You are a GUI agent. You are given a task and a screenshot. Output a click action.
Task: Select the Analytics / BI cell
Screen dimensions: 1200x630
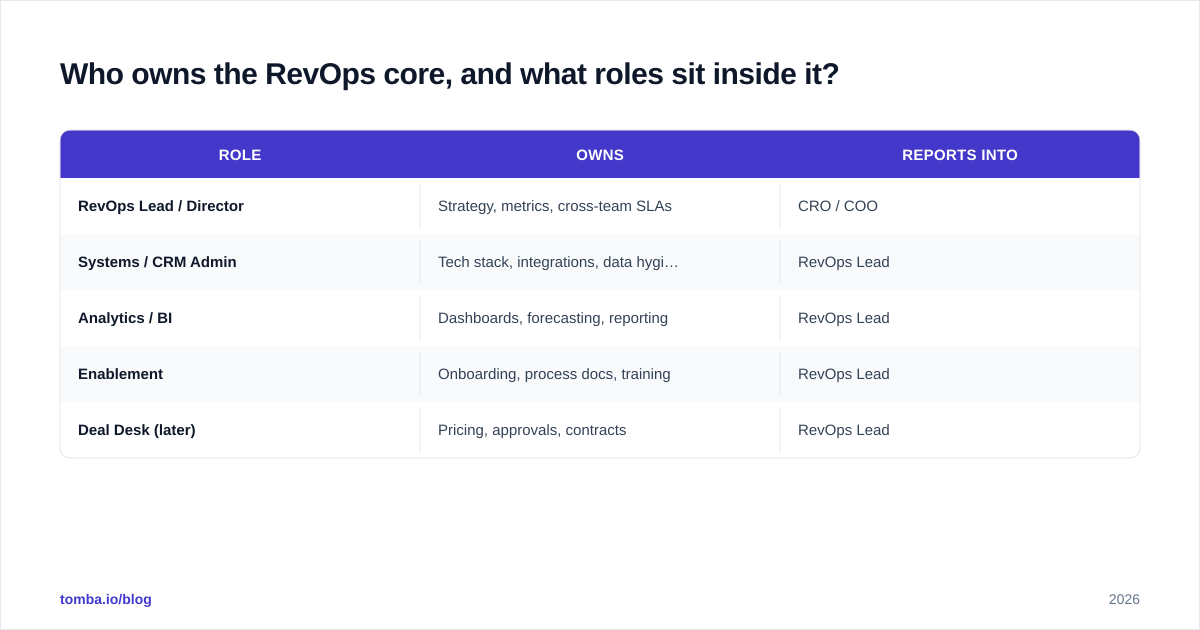pos(240,318)
